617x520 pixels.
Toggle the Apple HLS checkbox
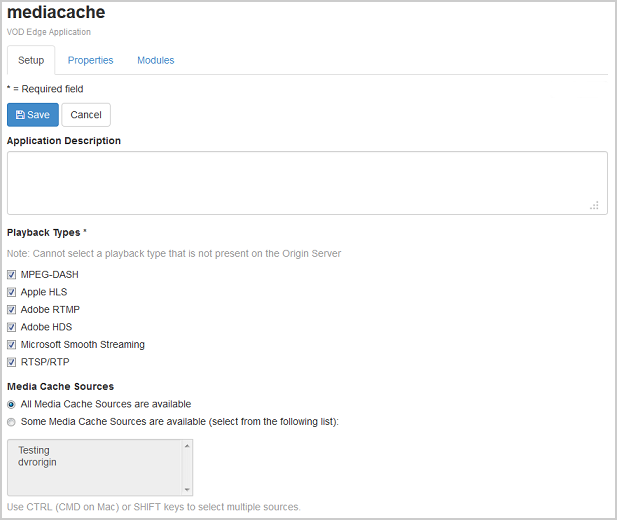point(12,292)
